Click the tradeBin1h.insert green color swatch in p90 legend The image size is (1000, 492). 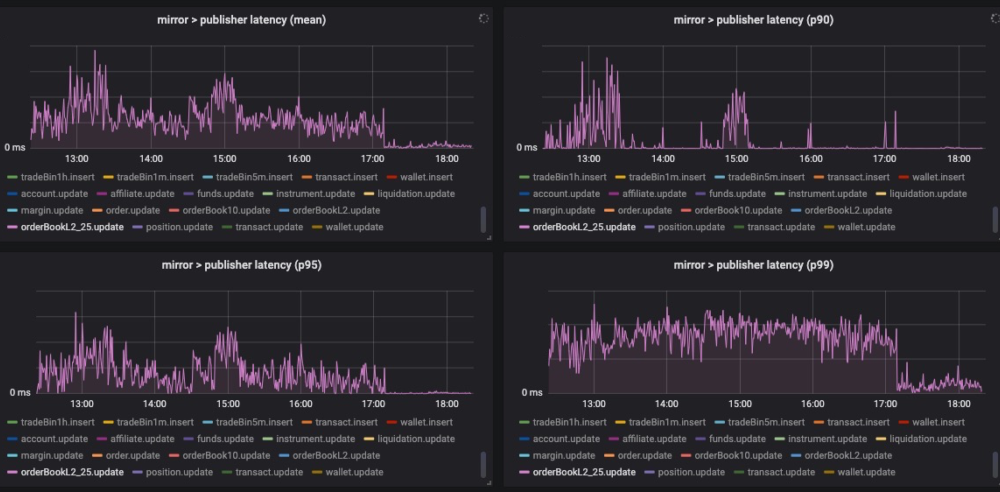[x=524, y=177]
